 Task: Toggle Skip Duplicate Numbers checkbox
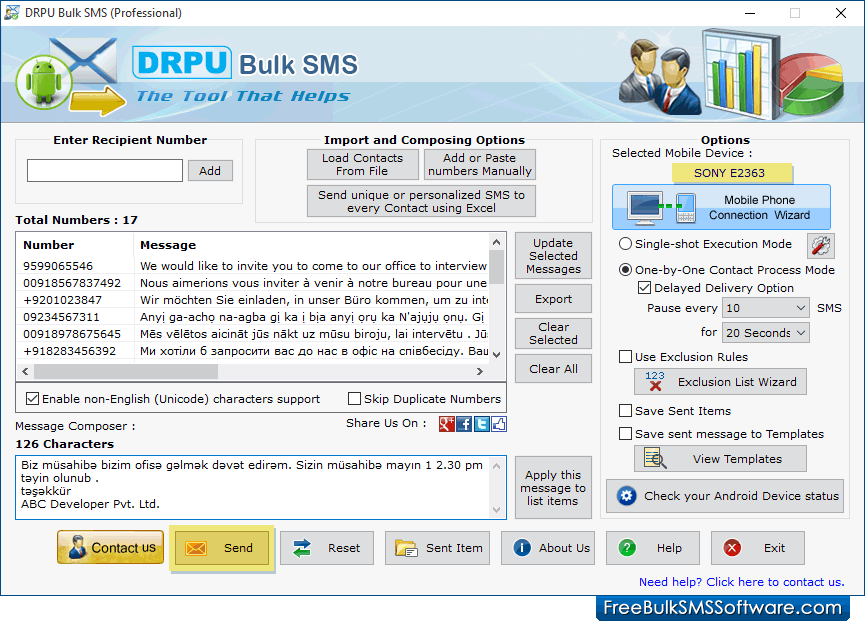(355, 398)
